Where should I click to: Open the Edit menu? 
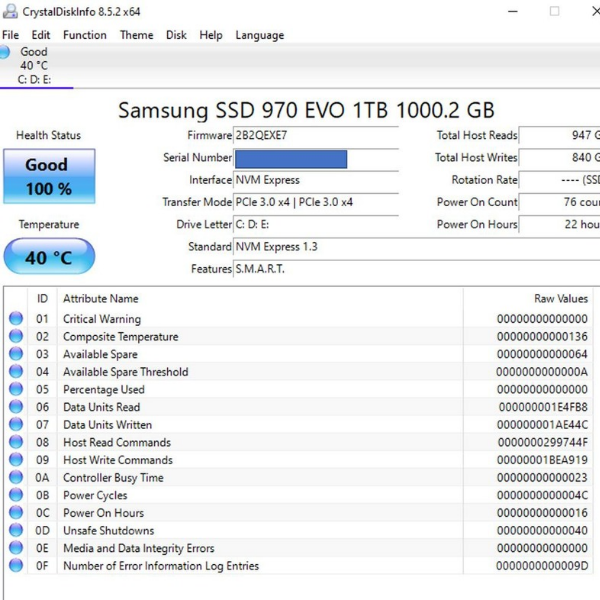(x=41, y=35)
